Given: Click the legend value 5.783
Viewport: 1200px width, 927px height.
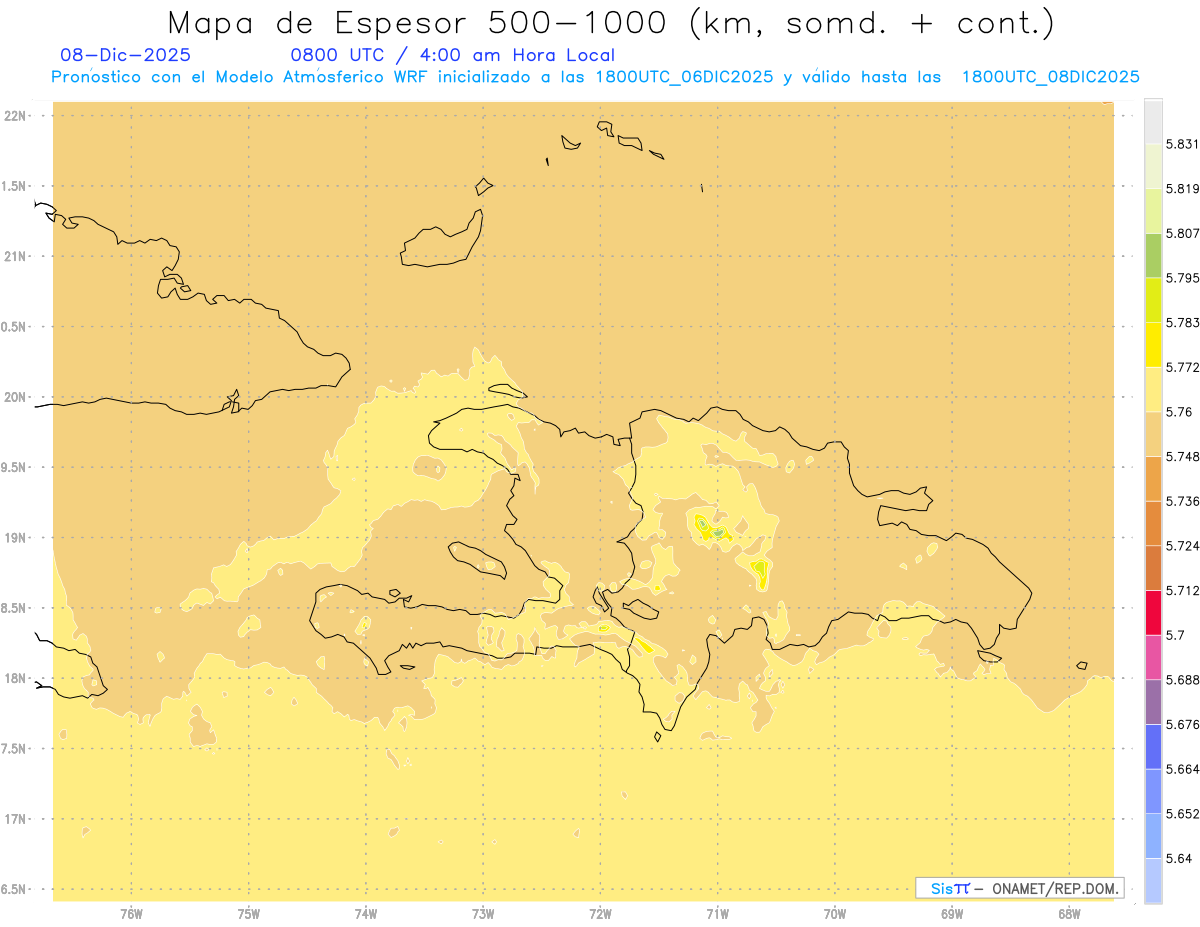Looking at the screenshot, I should (1183, 323).
